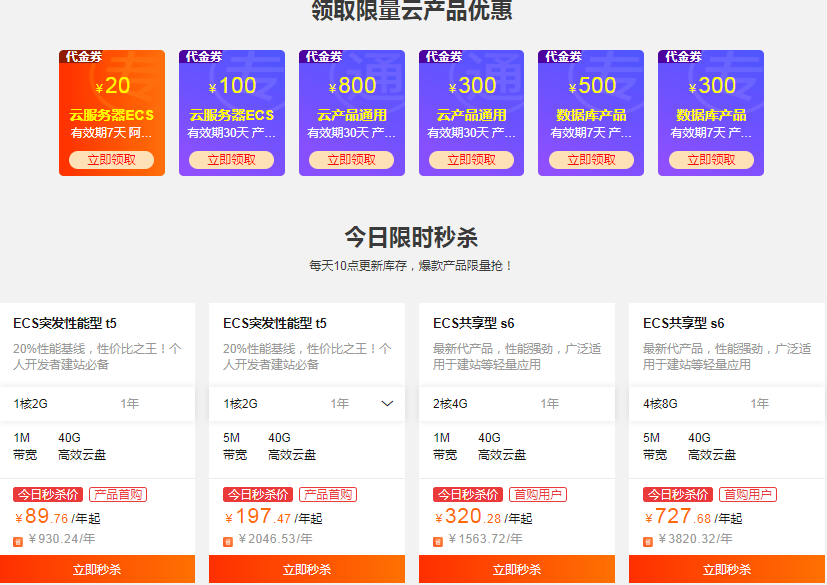Click the ¥89.76 /年起 price
This screenshot has height=585, width=827.
pos(57,516)
